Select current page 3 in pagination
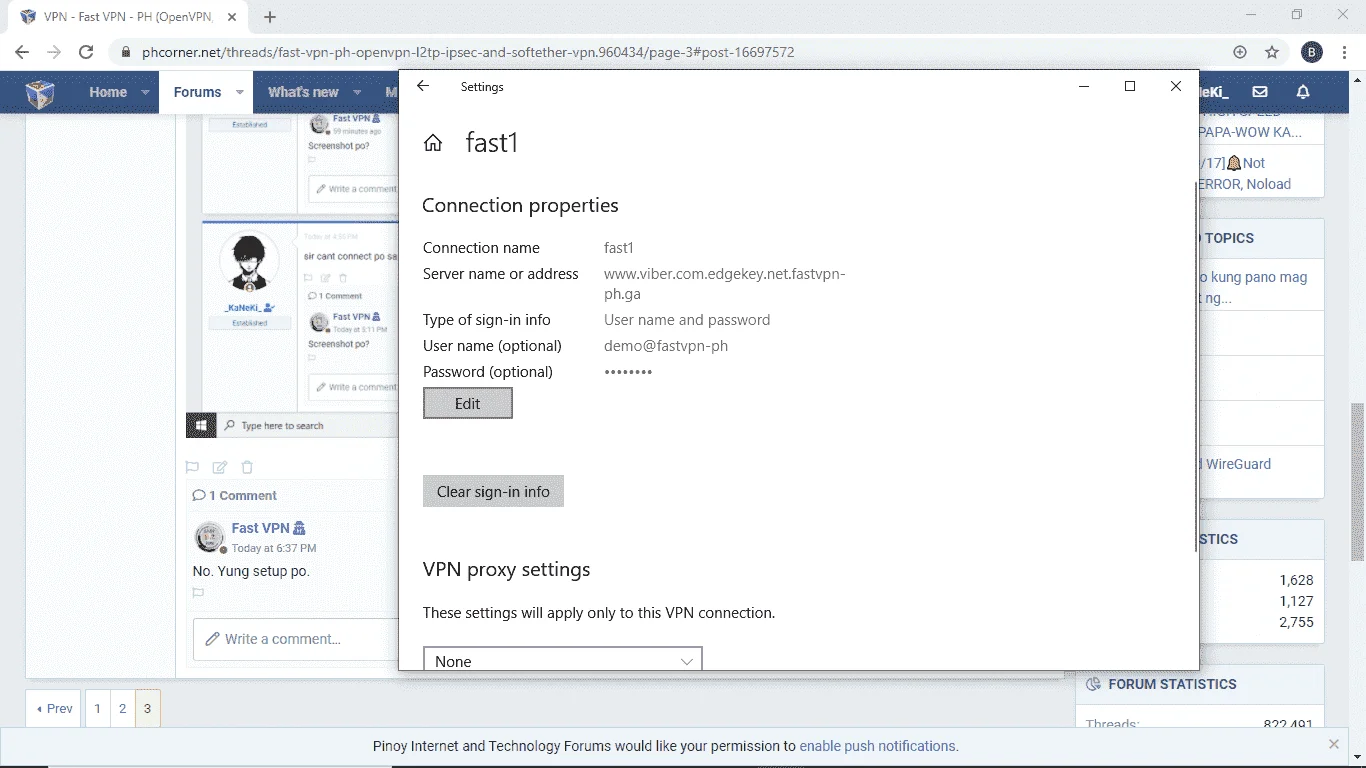The width and height of the screenshot is (1366, 768). click(147, 709)
